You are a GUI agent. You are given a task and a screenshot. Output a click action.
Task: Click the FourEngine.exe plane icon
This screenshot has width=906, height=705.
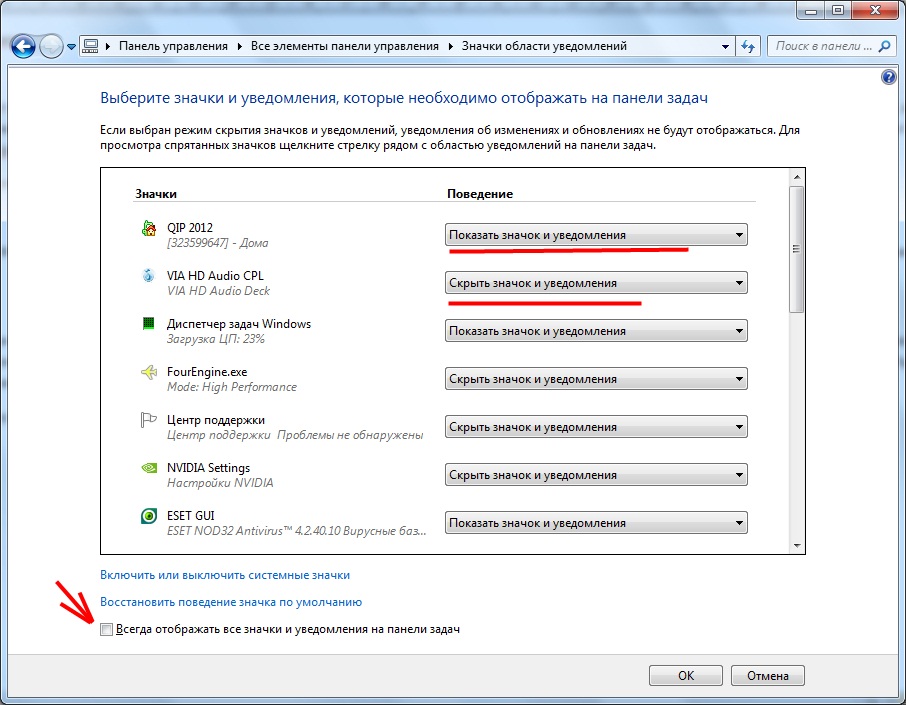tap(148, 372)
